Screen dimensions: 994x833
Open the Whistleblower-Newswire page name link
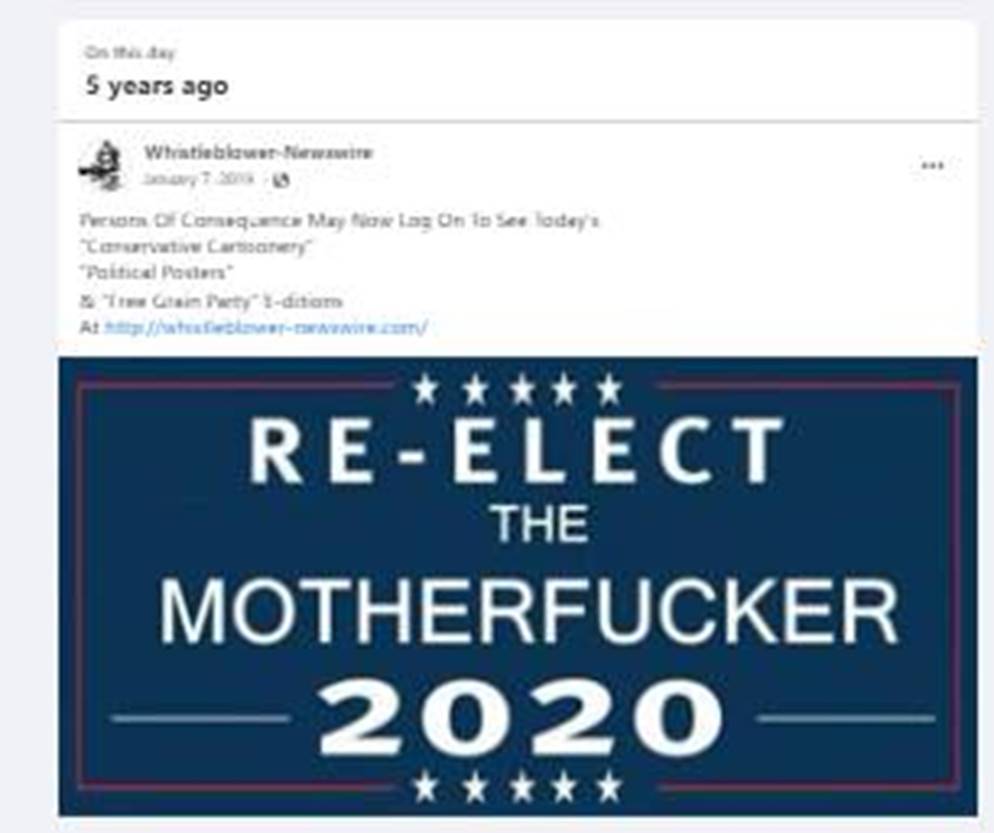point(258,152)
